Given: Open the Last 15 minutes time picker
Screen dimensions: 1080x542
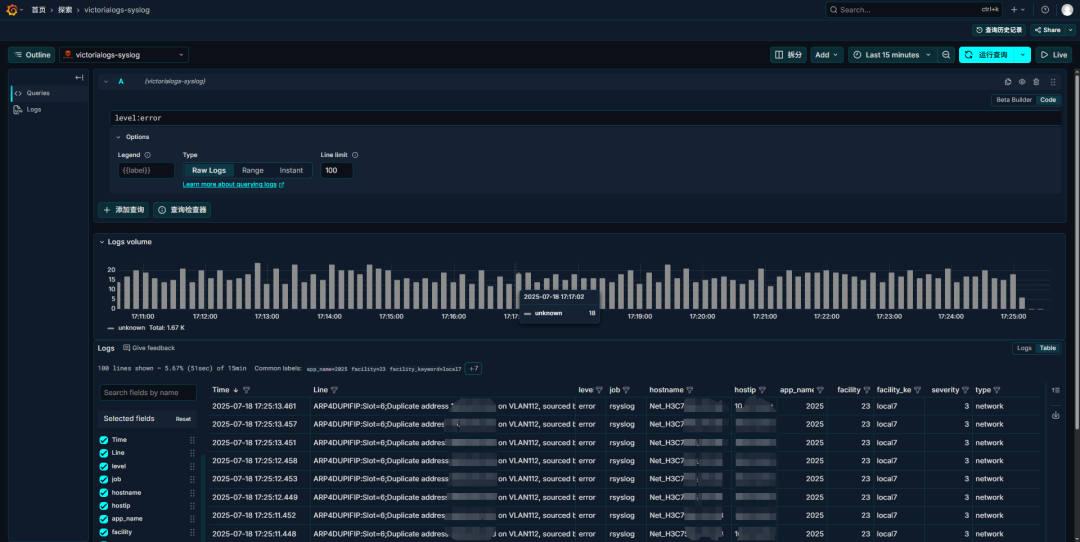Looking at the screenshot, I should (x=892, y=55).
